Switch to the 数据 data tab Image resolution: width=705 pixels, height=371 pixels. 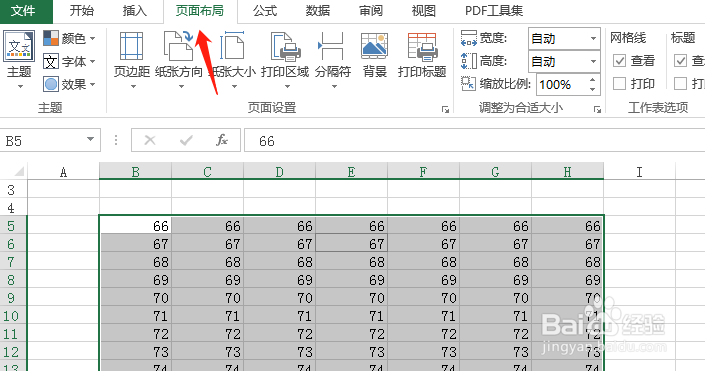coord(318,10)
